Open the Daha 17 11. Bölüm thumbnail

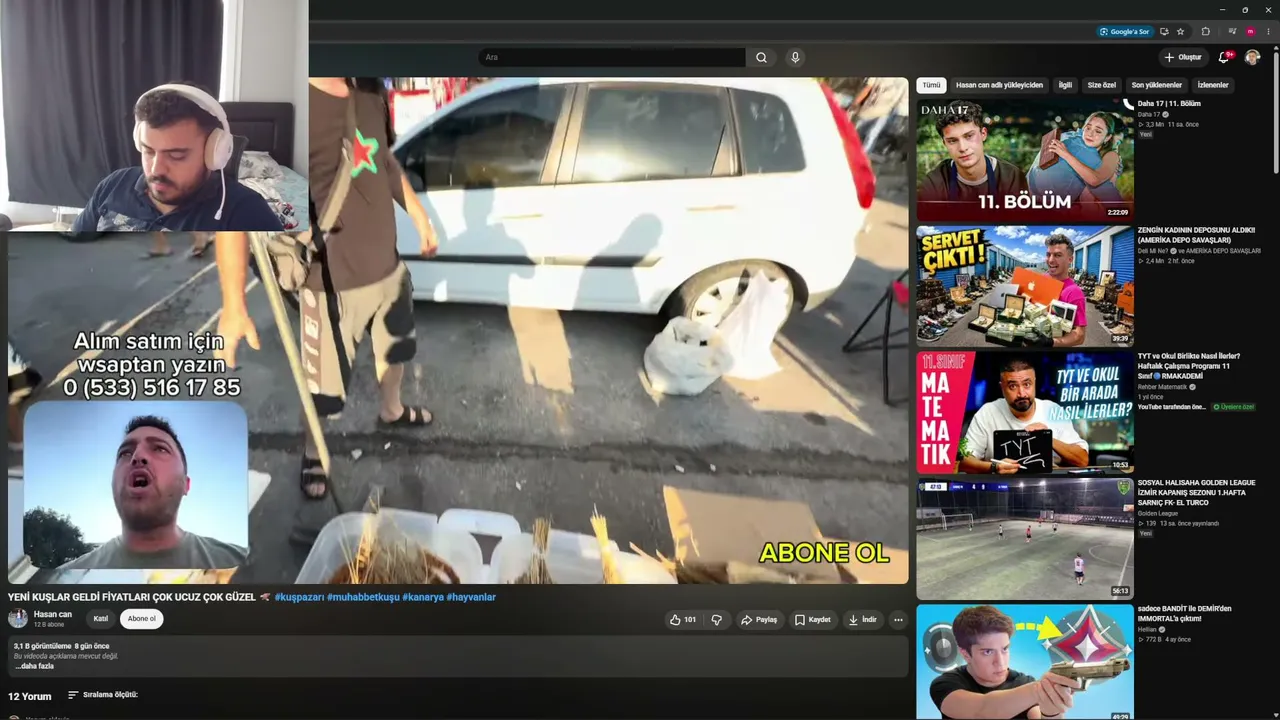(1025, 160)
